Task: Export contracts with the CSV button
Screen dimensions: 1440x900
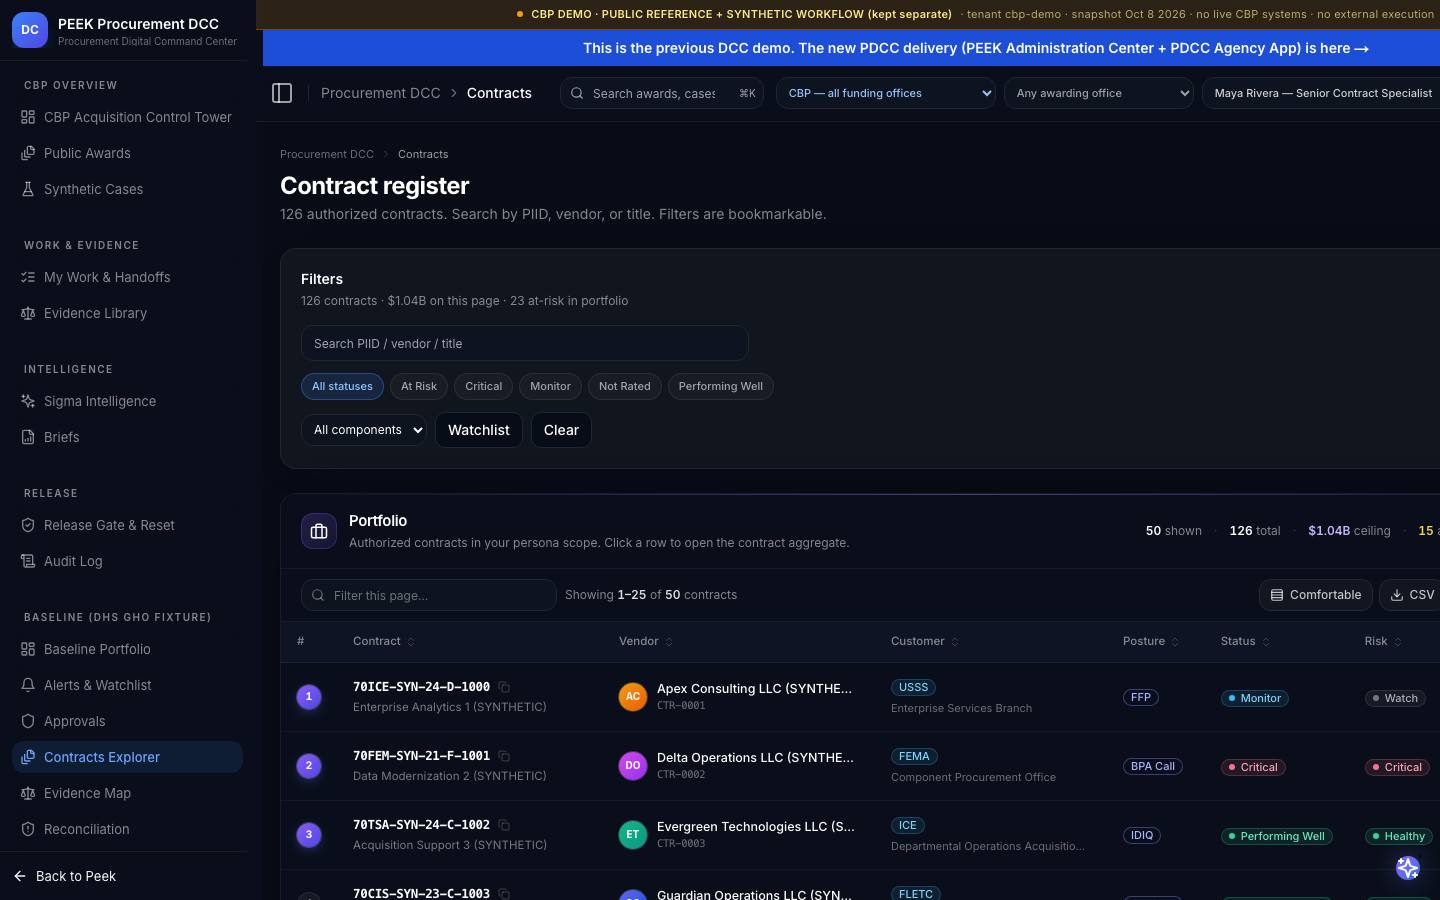Action: coord(1410,595)
